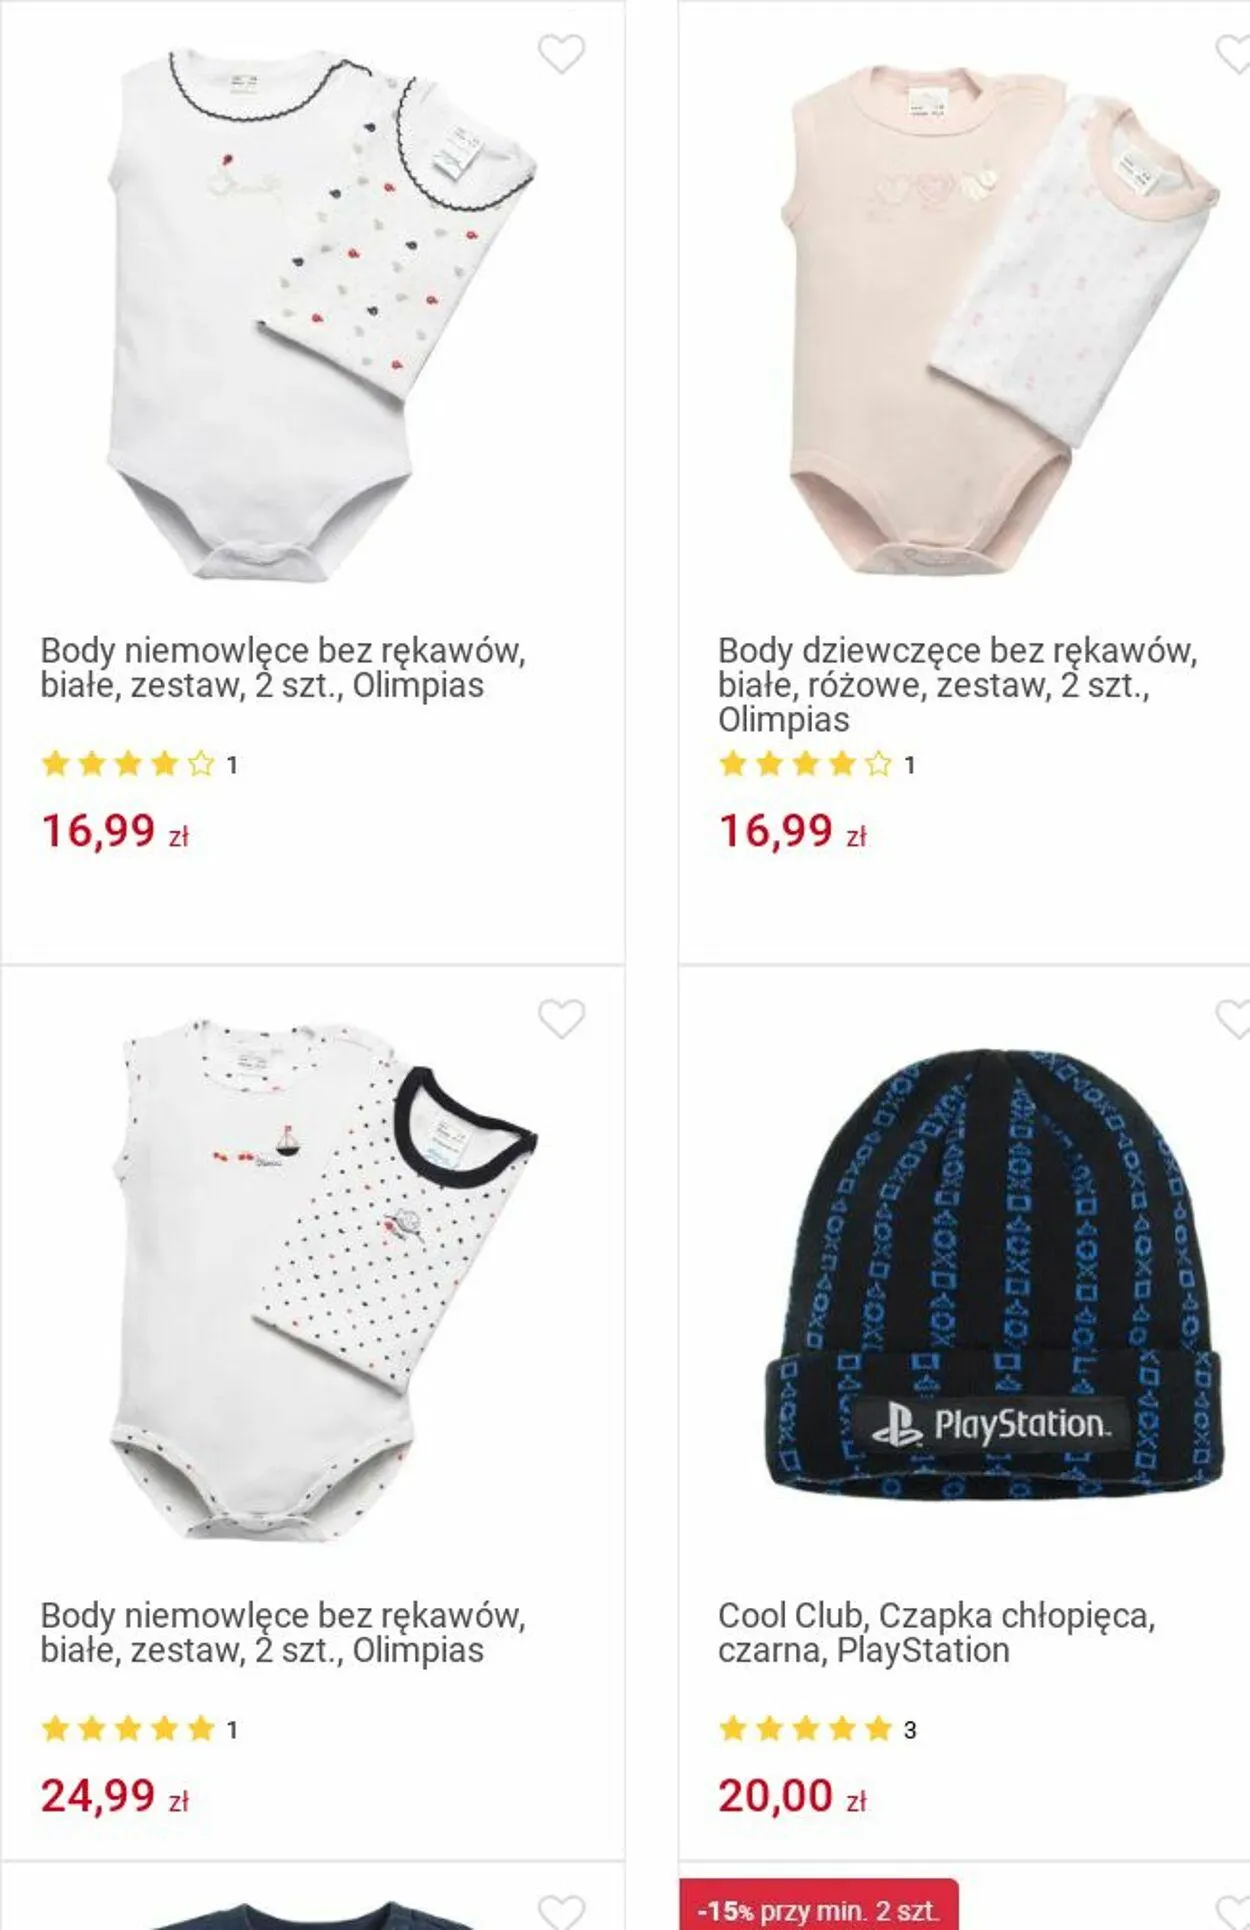The image size is (1250, 1930).
Task: Favorite the pink girls' body set
Action: pyautogui.click(x=1233, y=54)
